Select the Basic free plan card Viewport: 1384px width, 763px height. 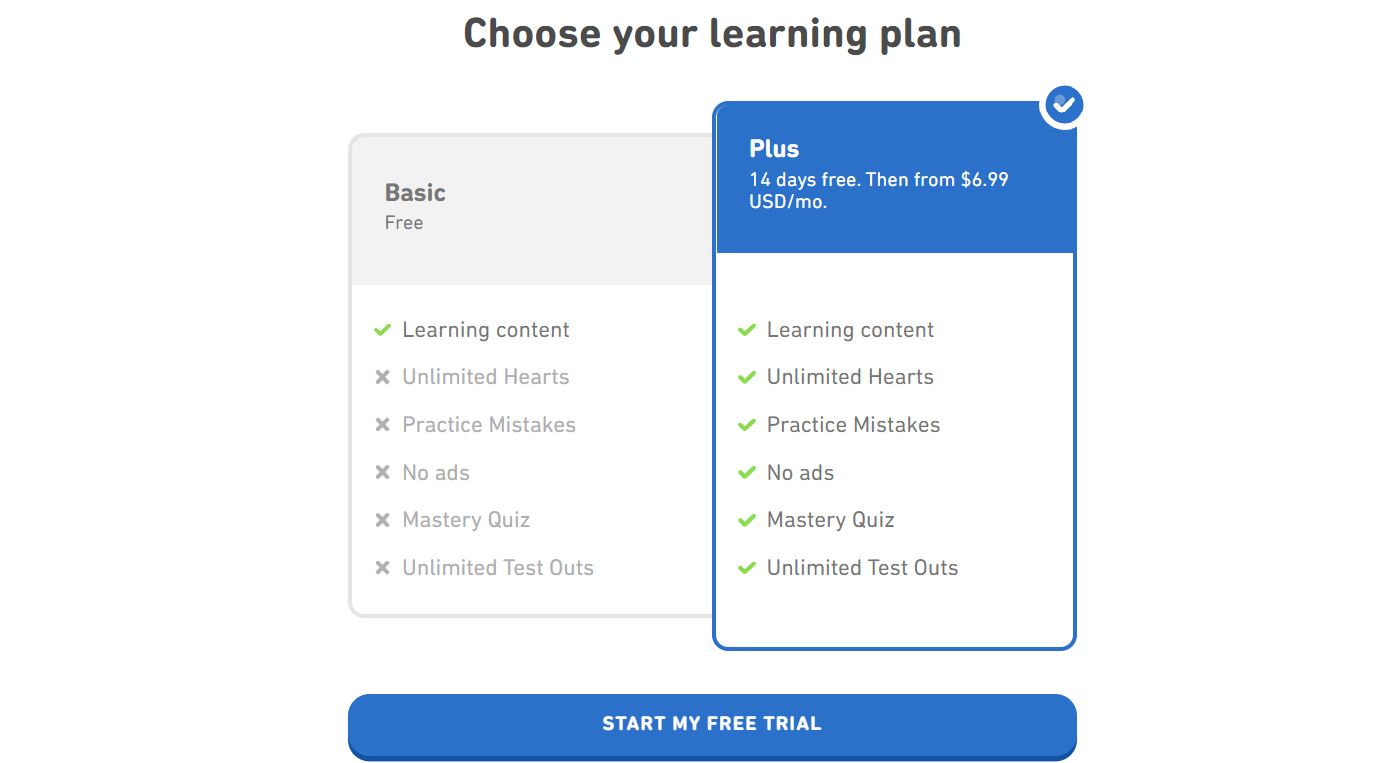(x=530, y=210)
